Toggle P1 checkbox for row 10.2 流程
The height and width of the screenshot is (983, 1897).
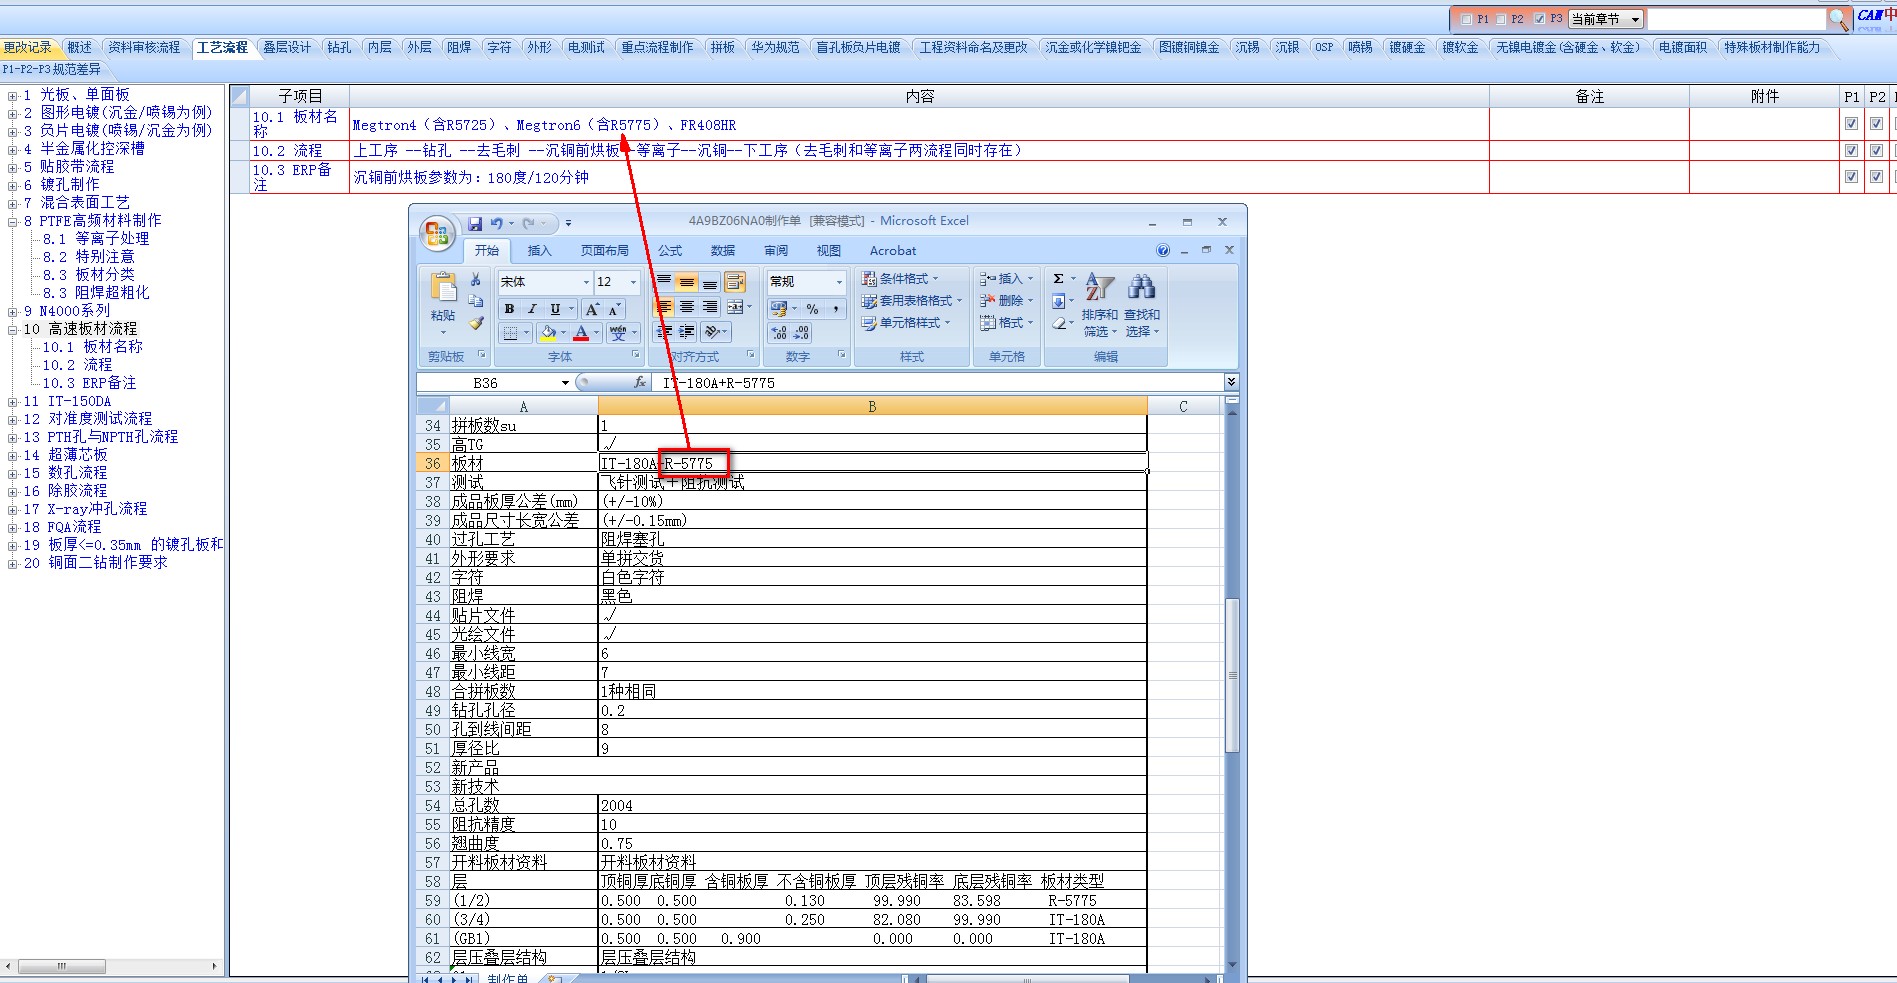pos(1851,150)
